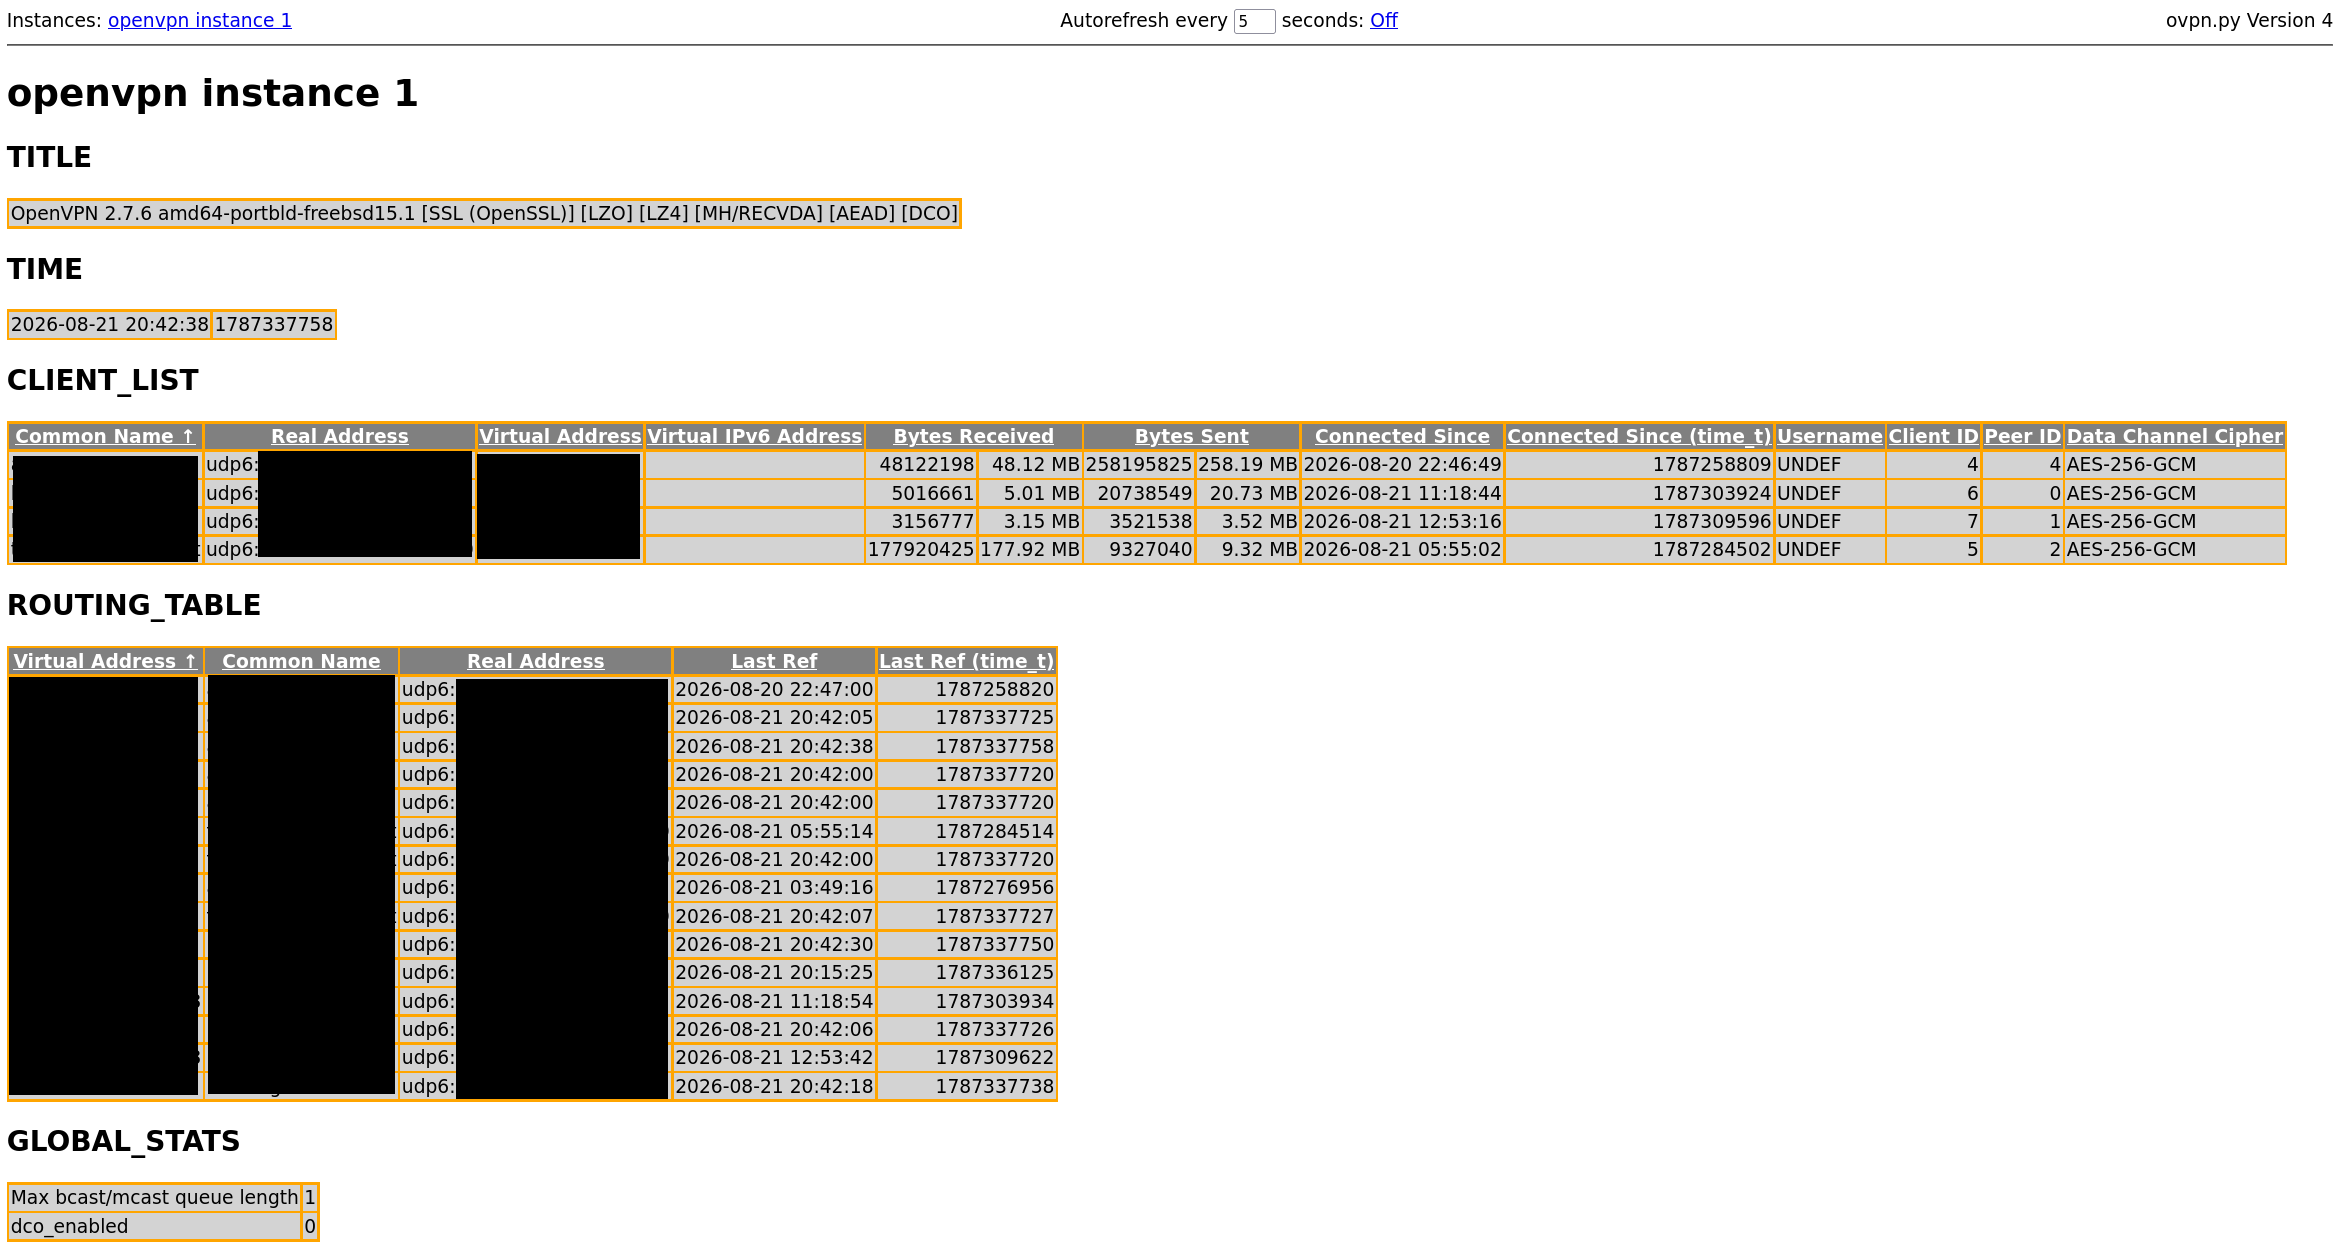Image resolution: width=2337 pixels, height=1252 pixels.
Task: Sort by Connected Since (time_t) column
Action: pos(1639,437)
